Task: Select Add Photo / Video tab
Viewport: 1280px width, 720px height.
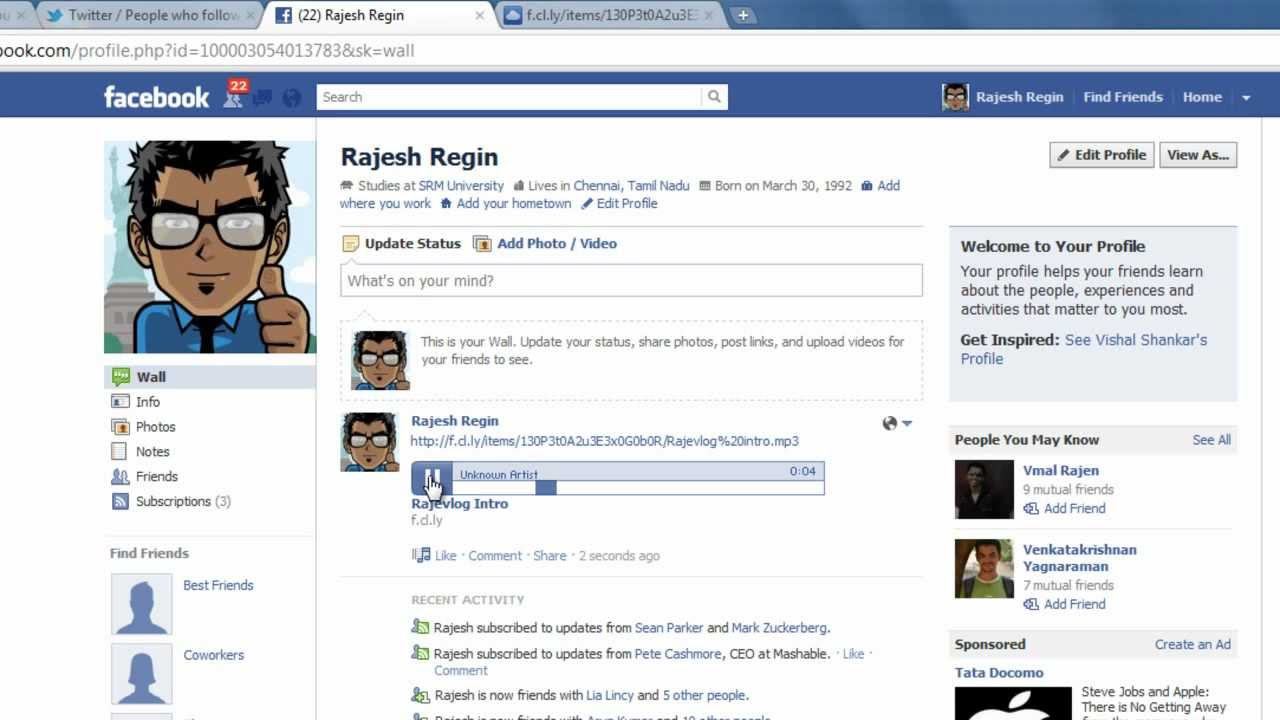Action: tap(545, 244)
